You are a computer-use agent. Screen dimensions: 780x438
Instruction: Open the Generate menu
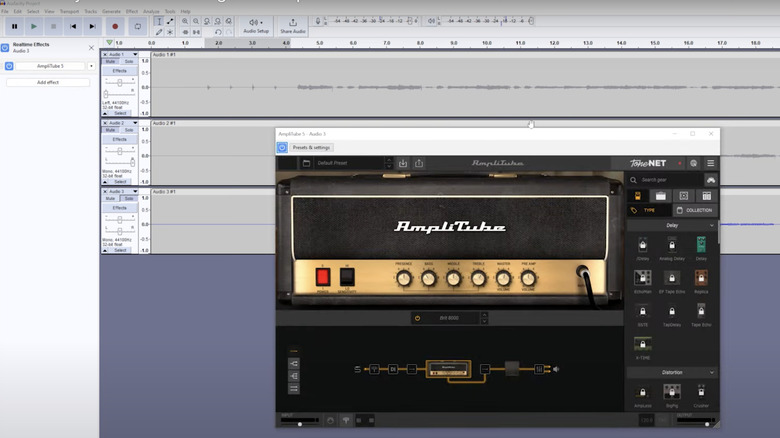click(x=110, y=11)
